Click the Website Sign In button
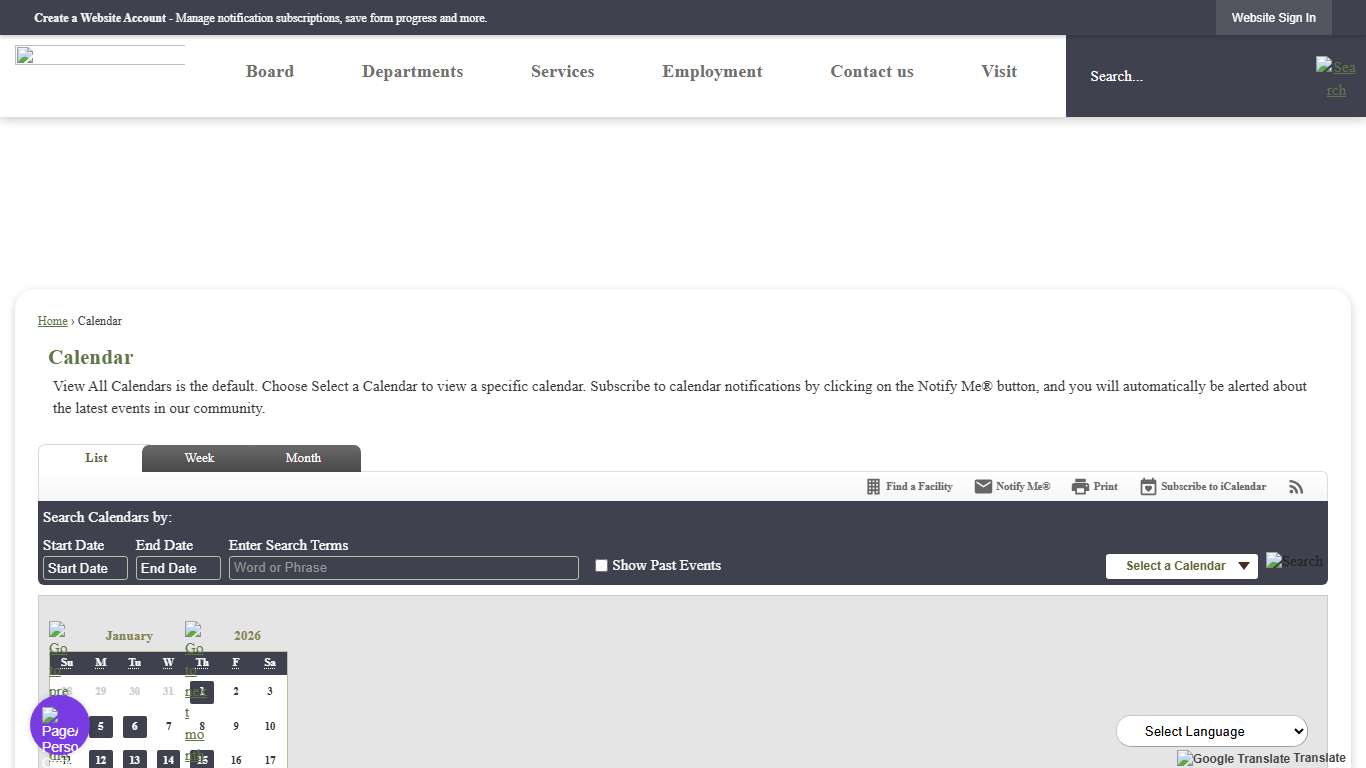The image size is (1366, 768). click(1273, 18)
